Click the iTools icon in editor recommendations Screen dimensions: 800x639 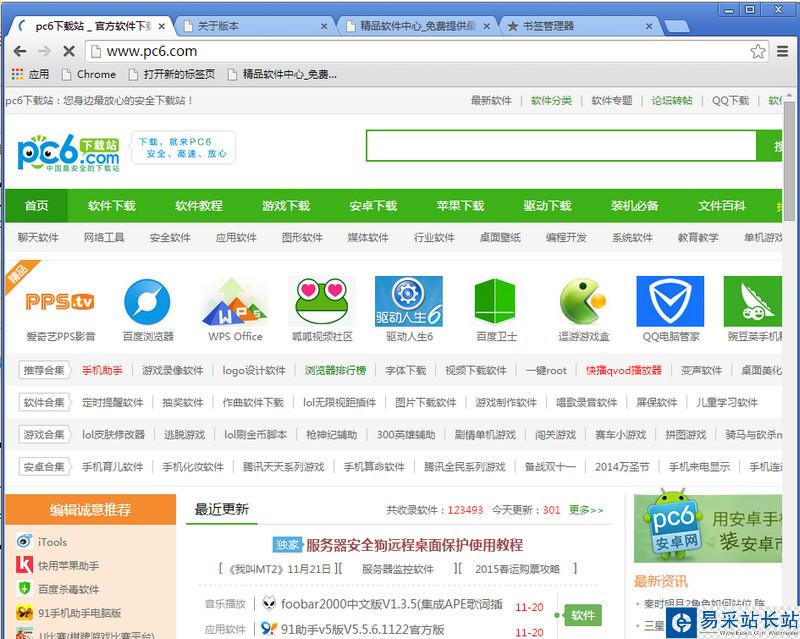(24, 541)
